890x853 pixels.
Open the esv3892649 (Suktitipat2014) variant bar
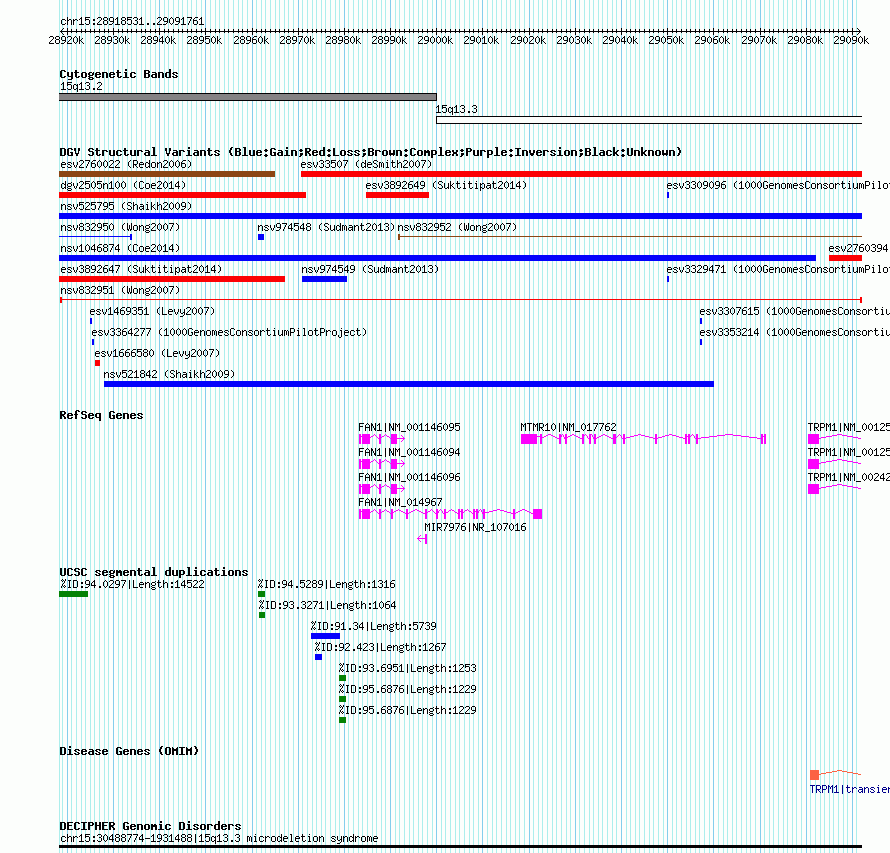pos(397,195)
